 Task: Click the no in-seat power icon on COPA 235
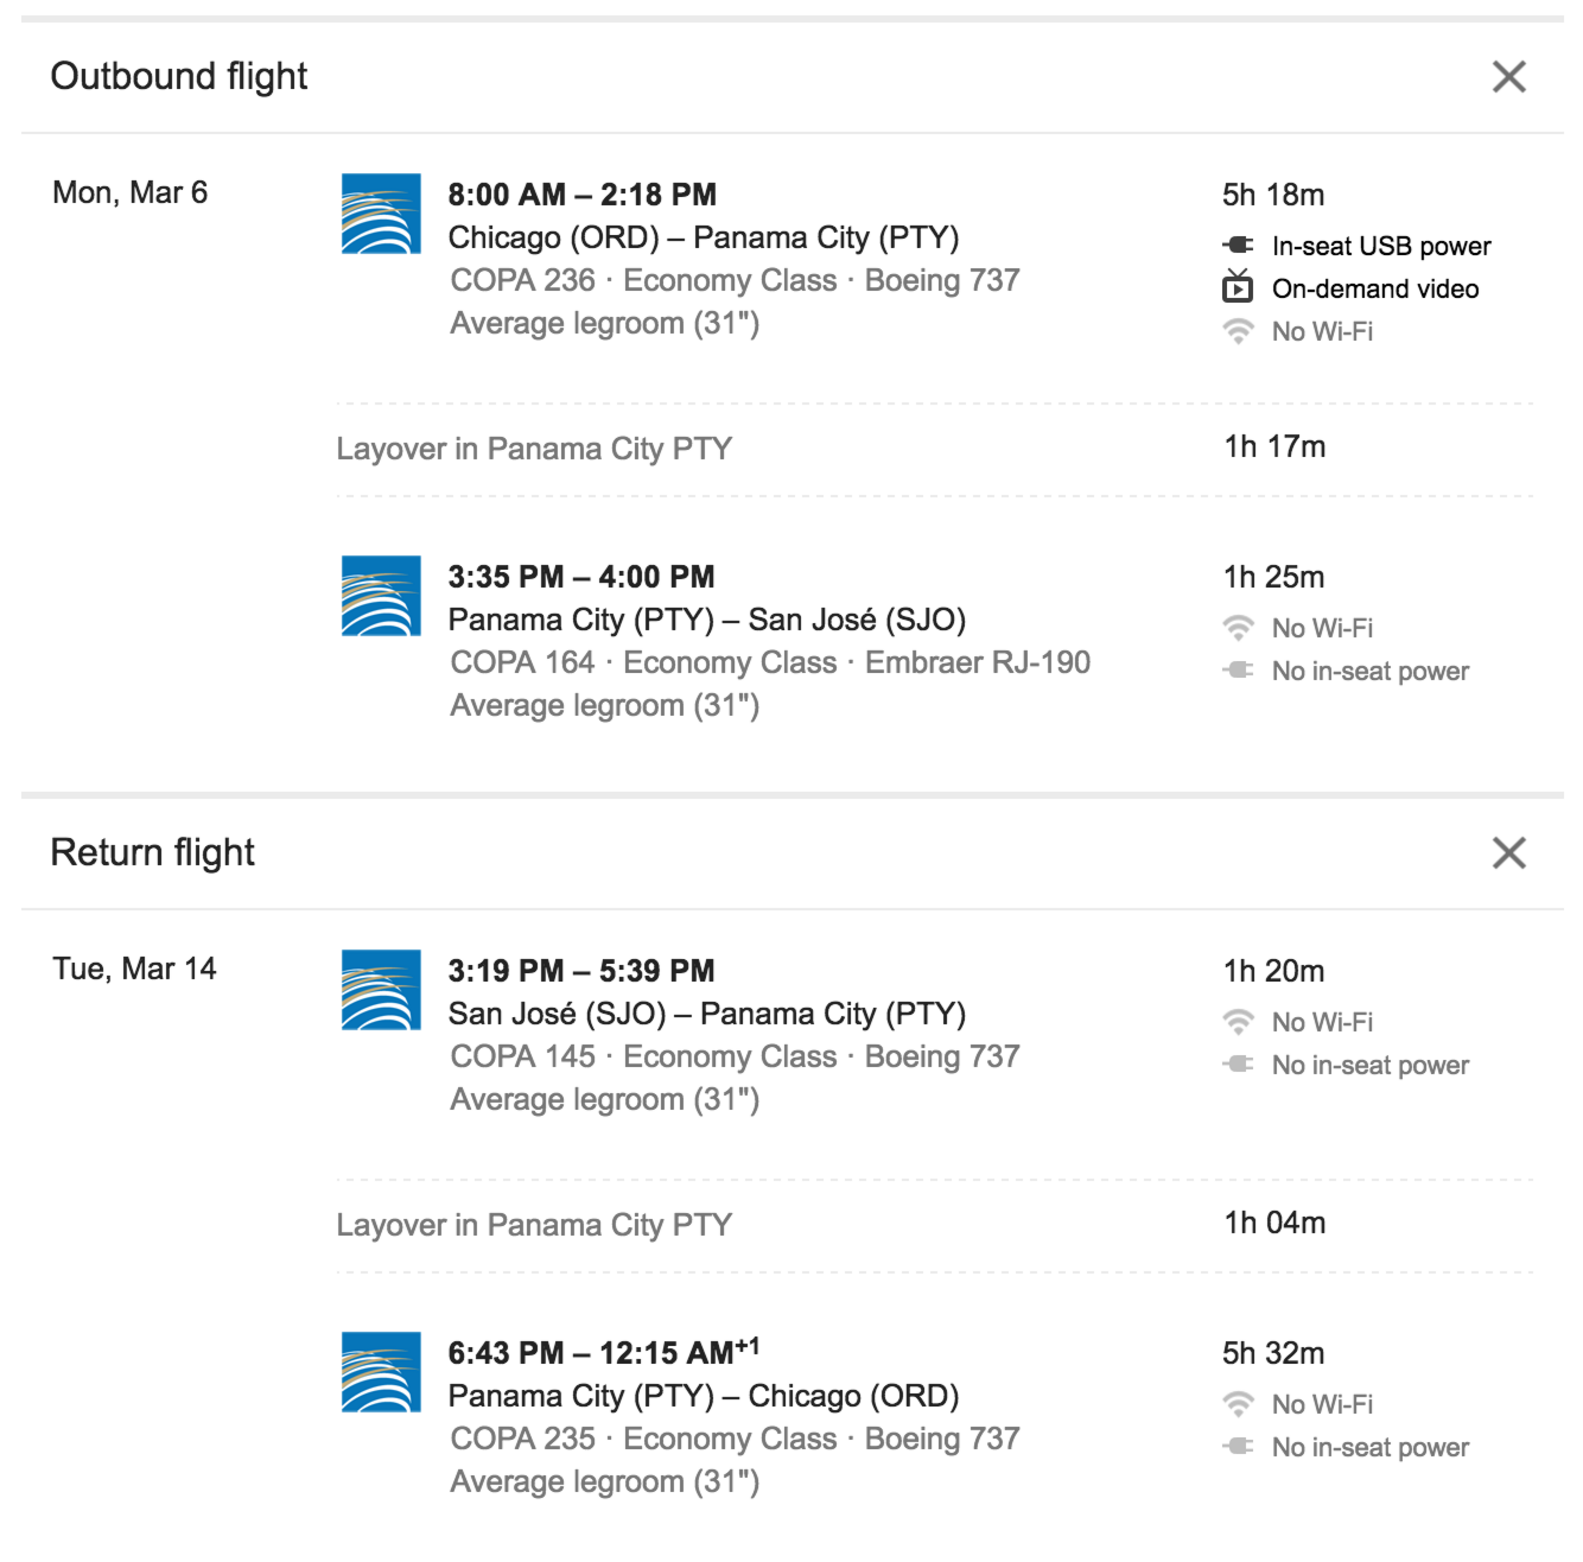[1238, 1447]
